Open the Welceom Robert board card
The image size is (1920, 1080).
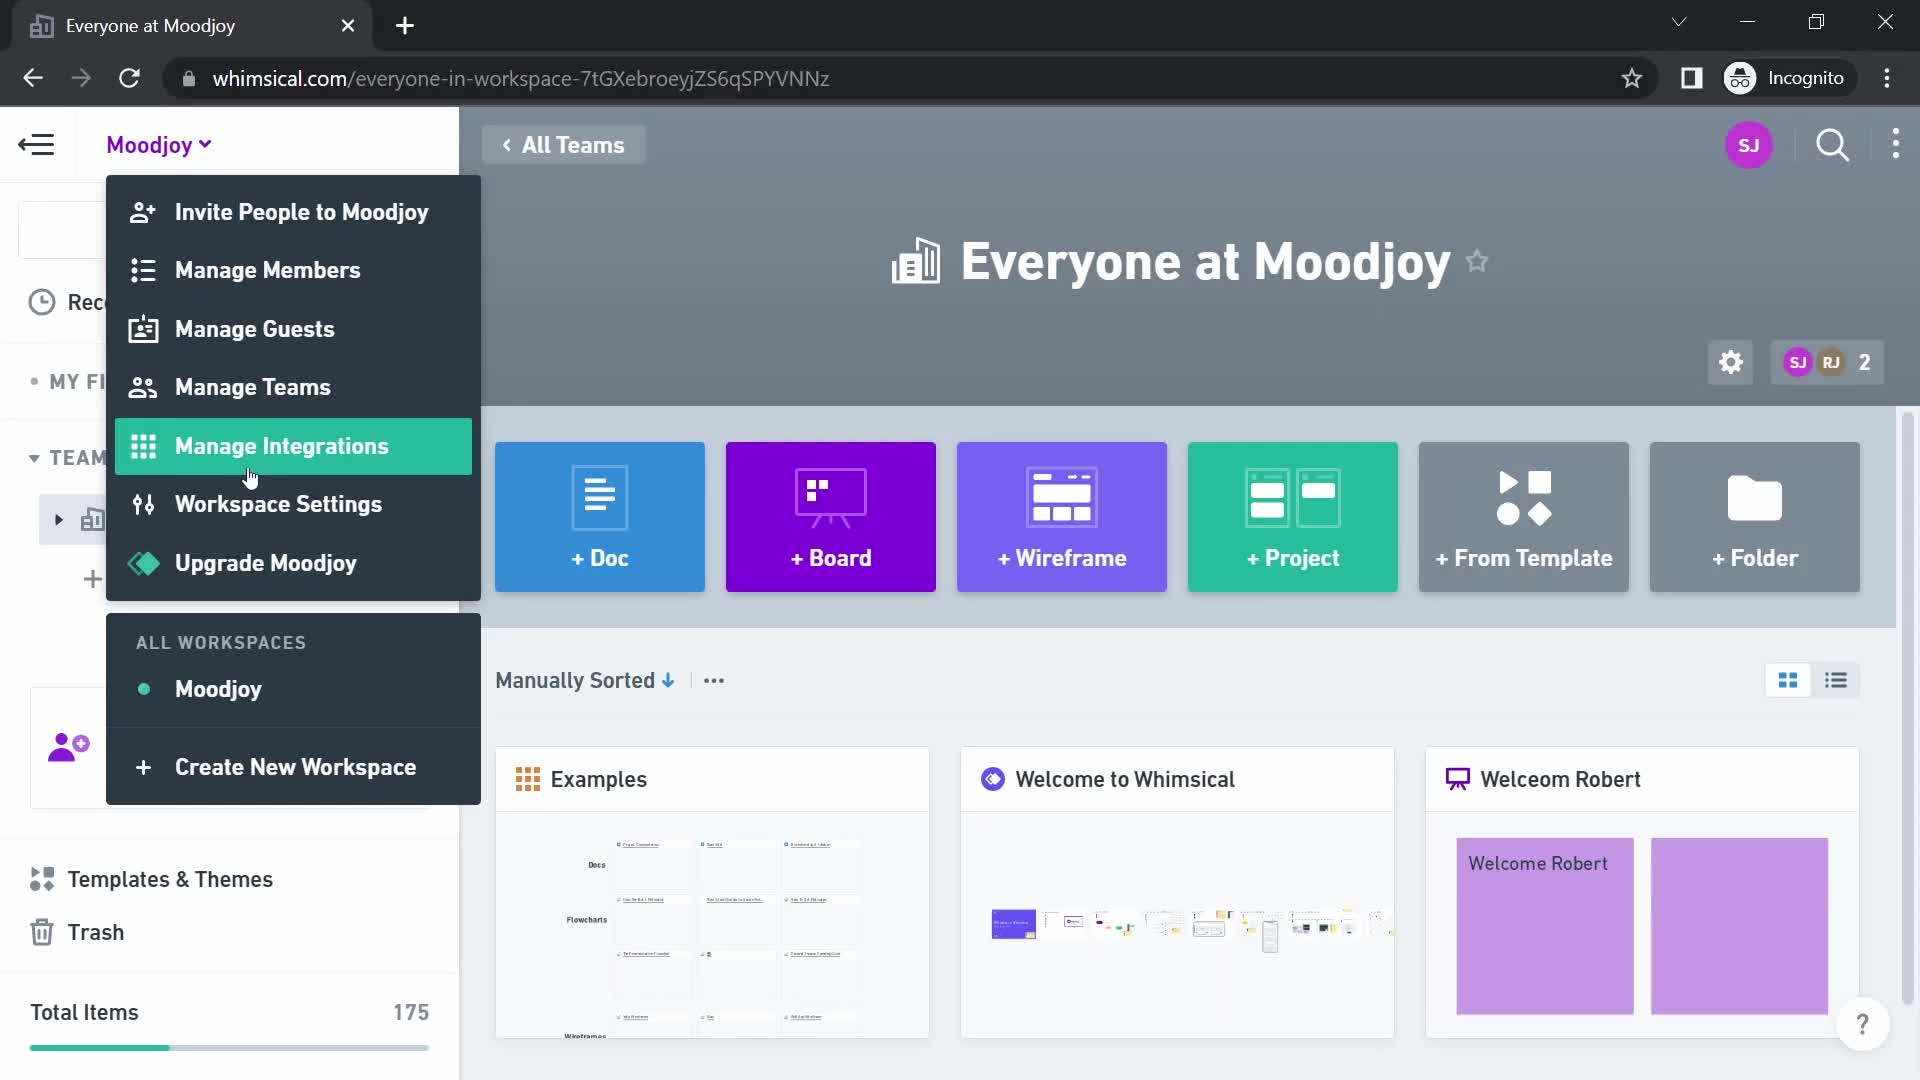tap(1642, 892)
